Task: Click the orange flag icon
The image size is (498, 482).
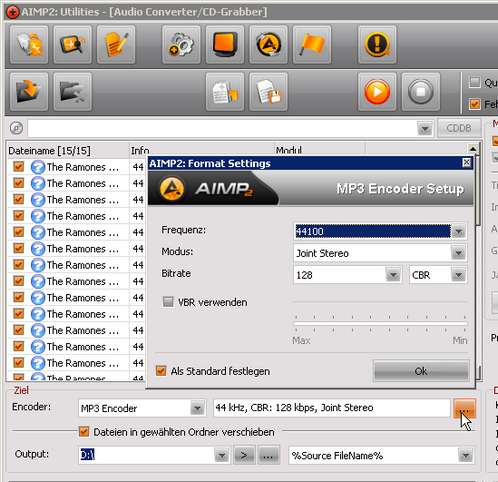Action: (x=312, y=44)
